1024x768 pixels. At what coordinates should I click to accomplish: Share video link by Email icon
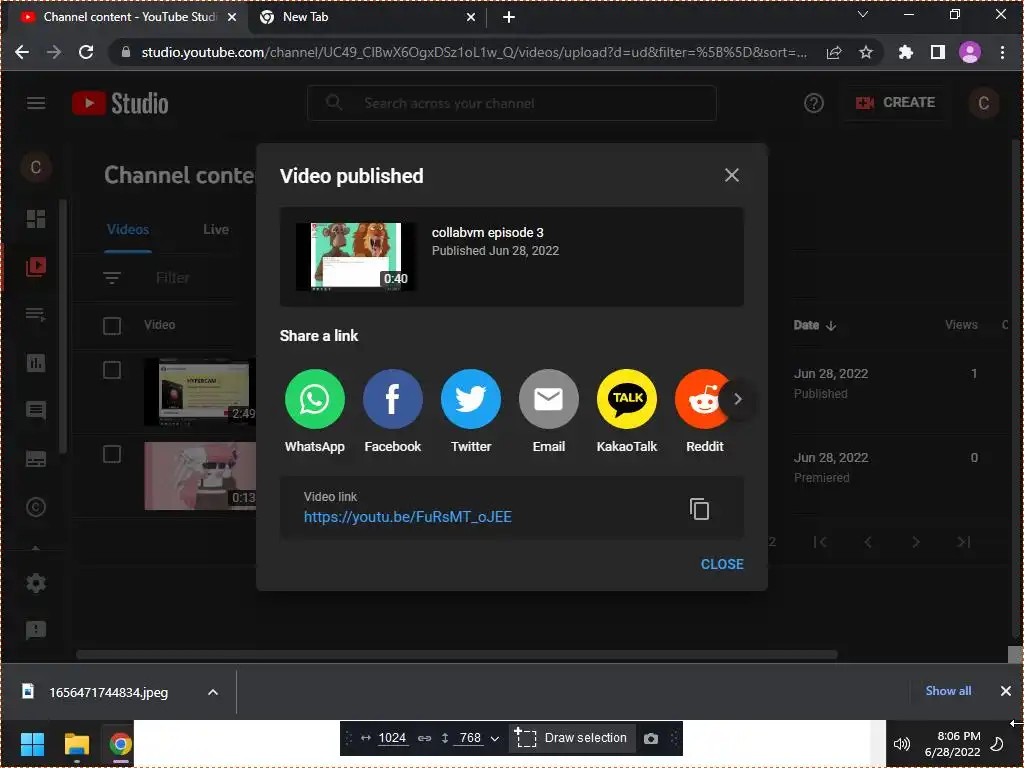(x=549, y=399)
